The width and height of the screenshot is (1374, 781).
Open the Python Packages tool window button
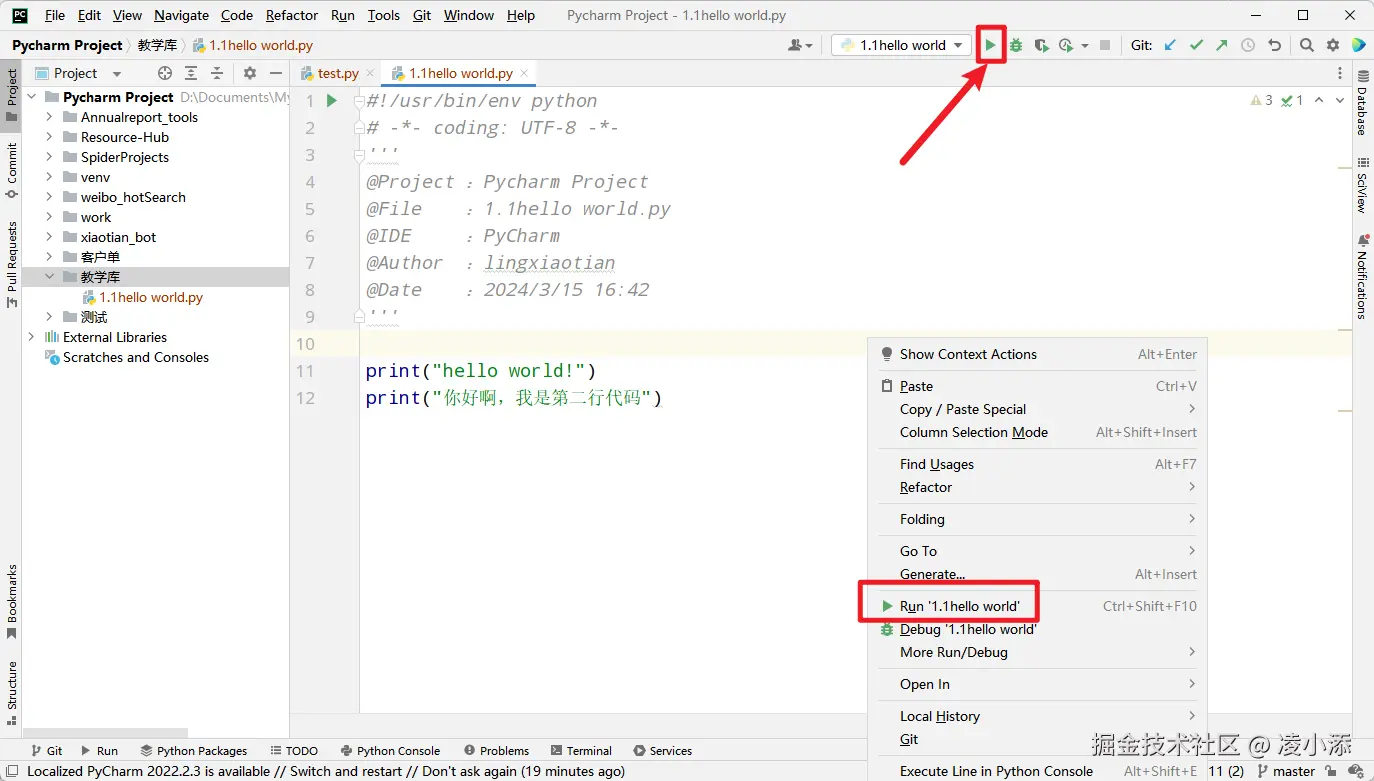[x=193, y=751]
